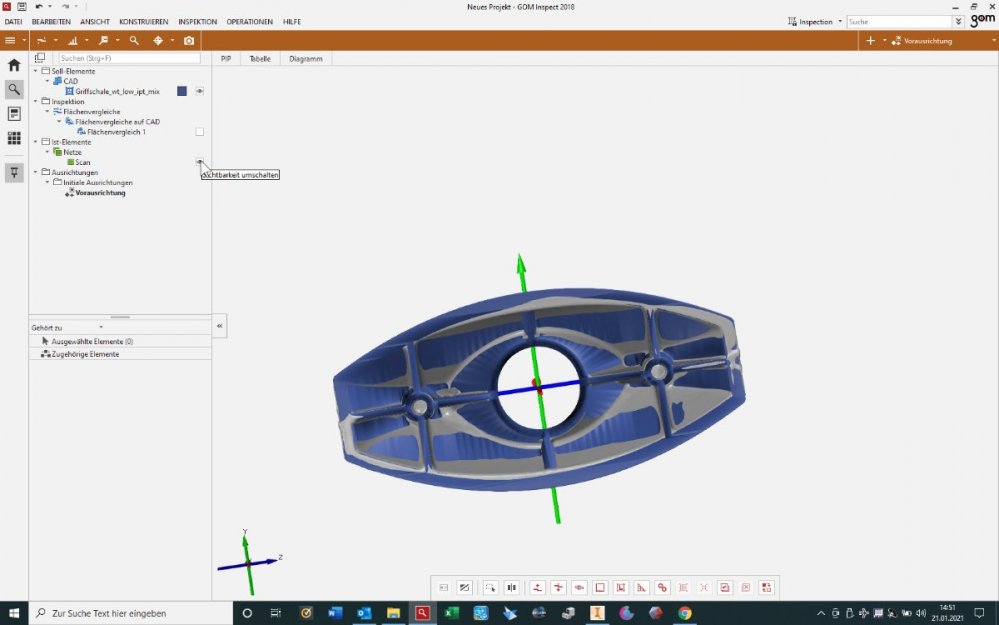Click the pin icon in left sidebar
The image size is (999, 625).
(x=14, y=172)
